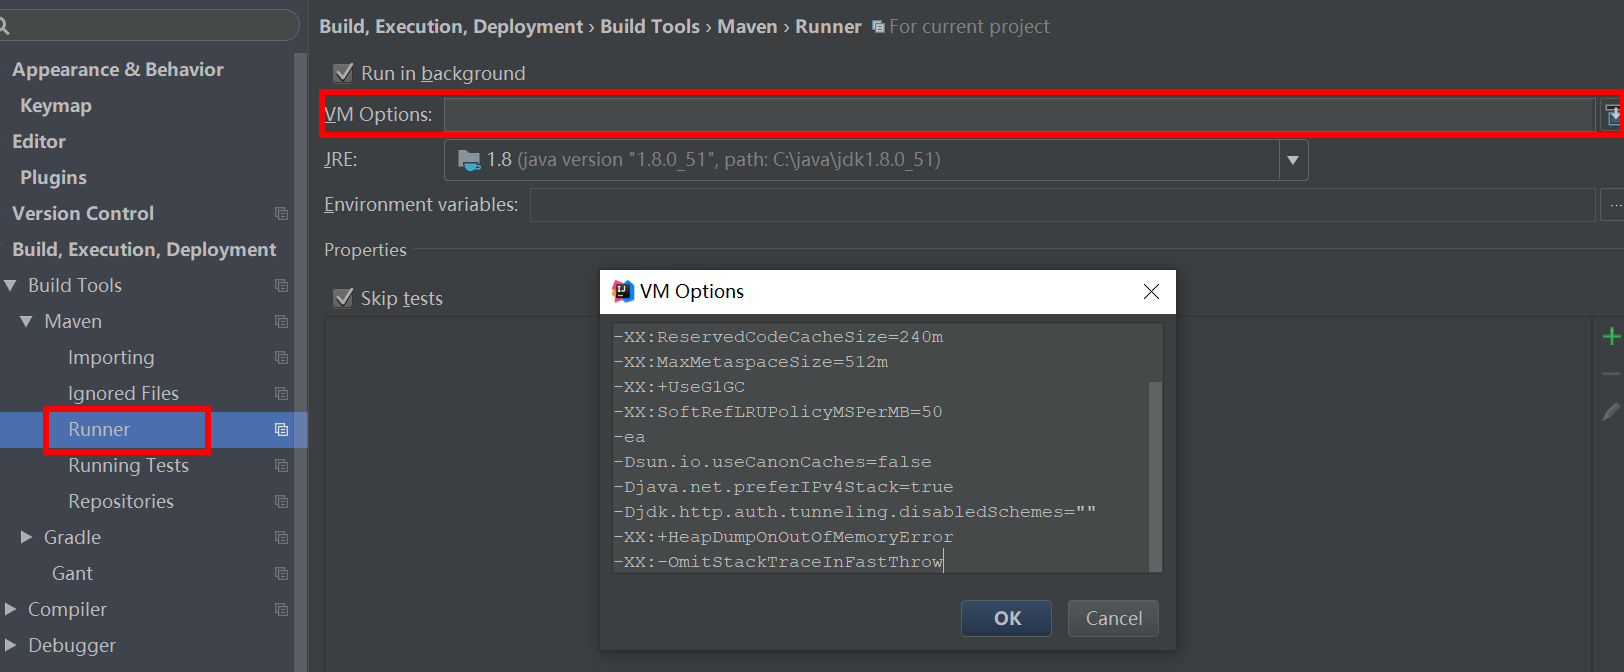Click the -XX:+UseG1GC line

[x=679, y=387]
